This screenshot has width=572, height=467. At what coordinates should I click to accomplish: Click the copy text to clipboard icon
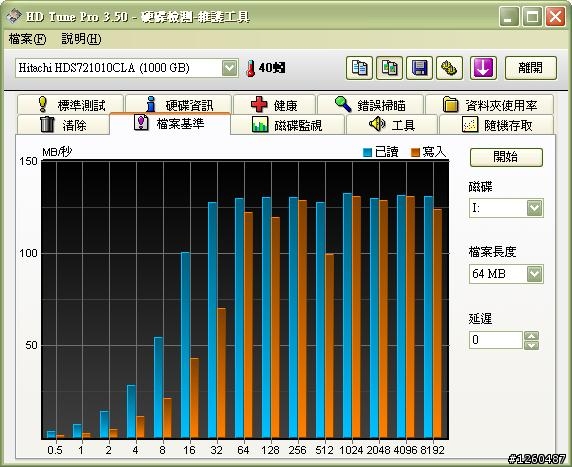pos(359,68)
